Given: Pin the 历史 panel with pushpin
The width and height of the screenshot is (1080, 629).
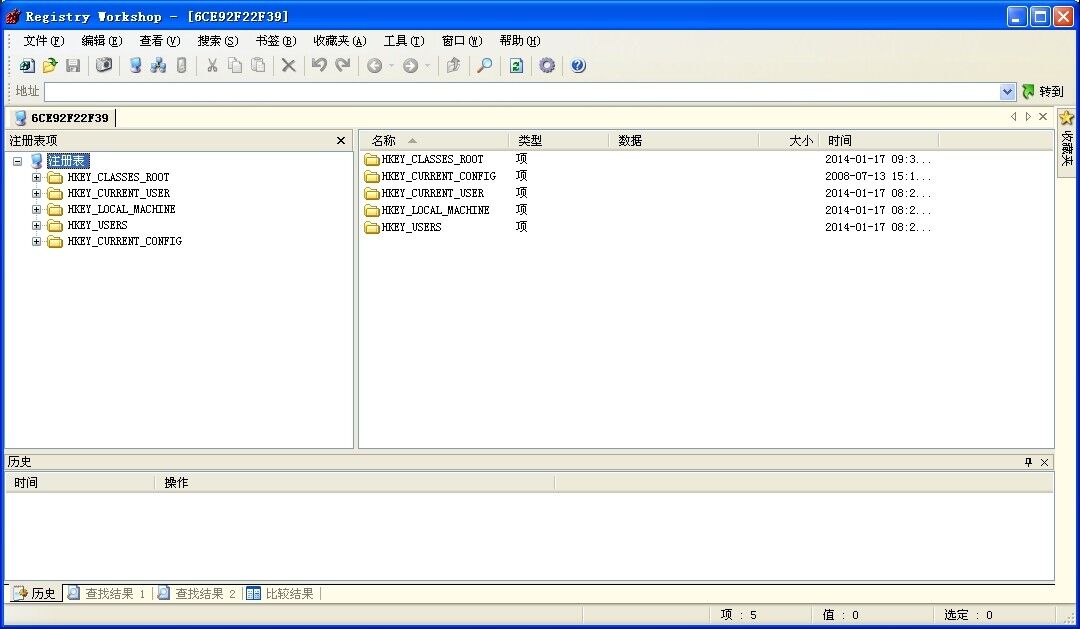Looking at the screenshot, I should 1028,462.
